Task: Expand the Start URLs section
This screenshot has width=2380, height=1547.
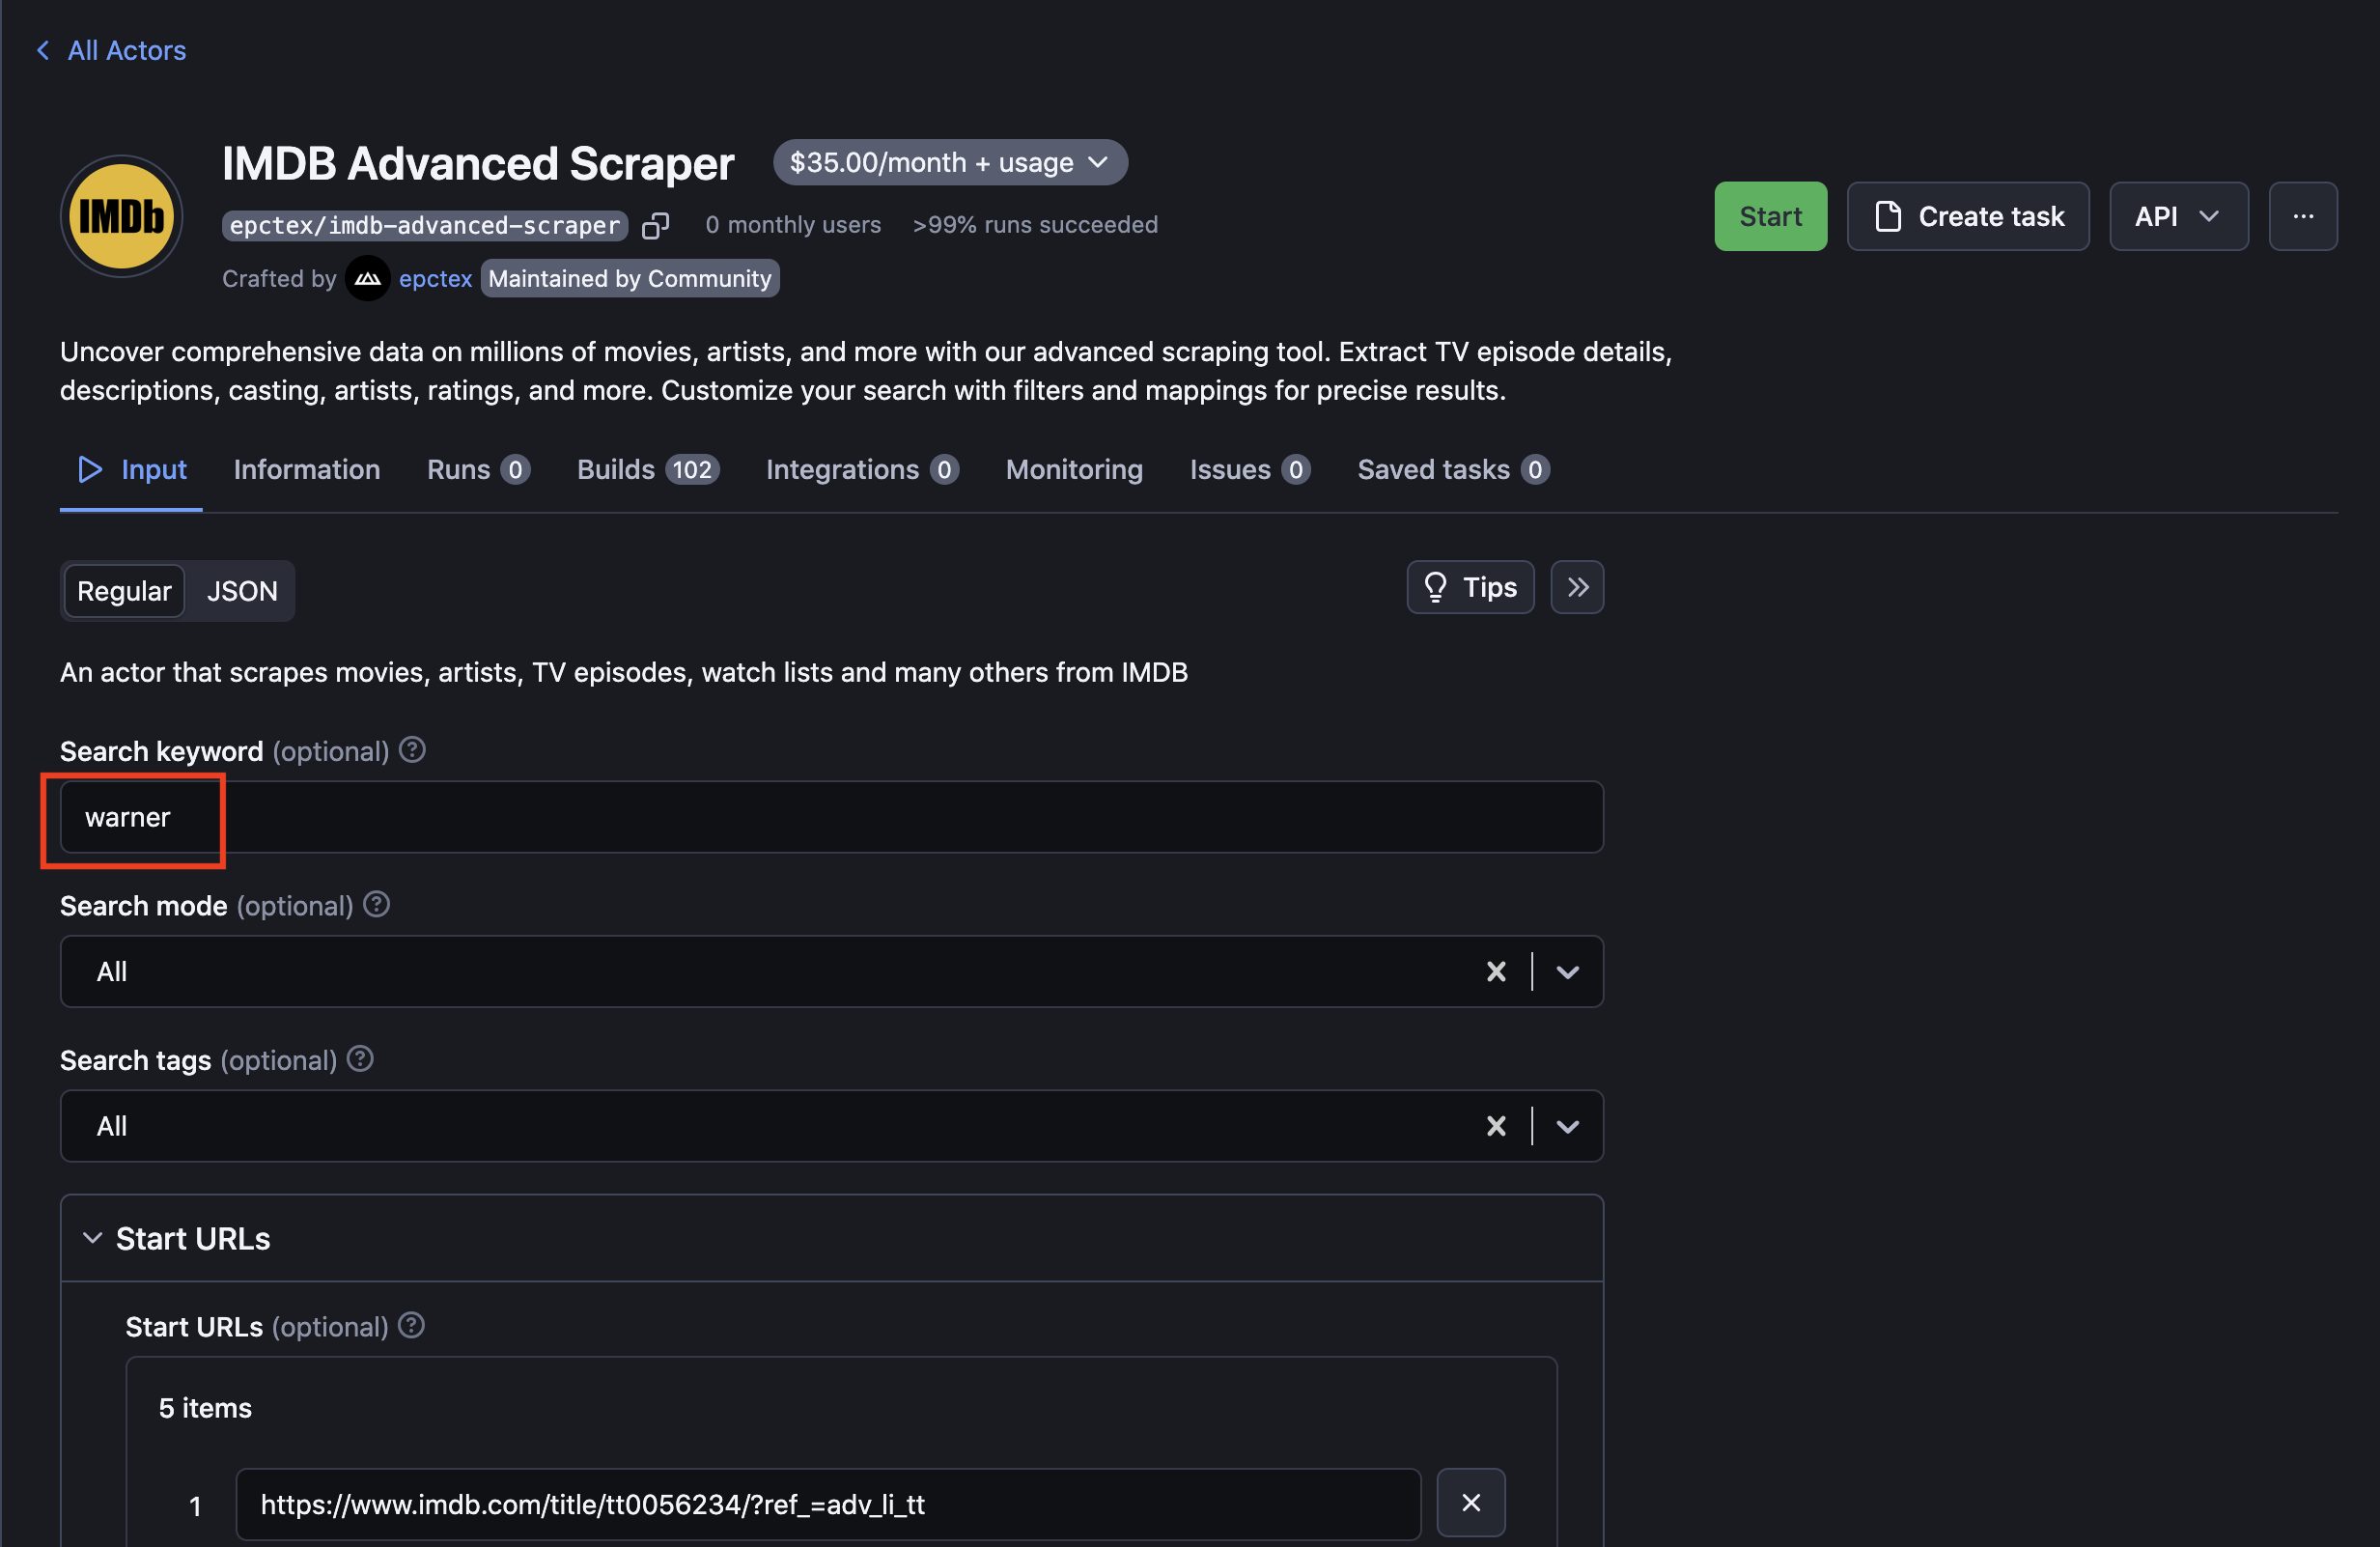Action: (90, 1237)
